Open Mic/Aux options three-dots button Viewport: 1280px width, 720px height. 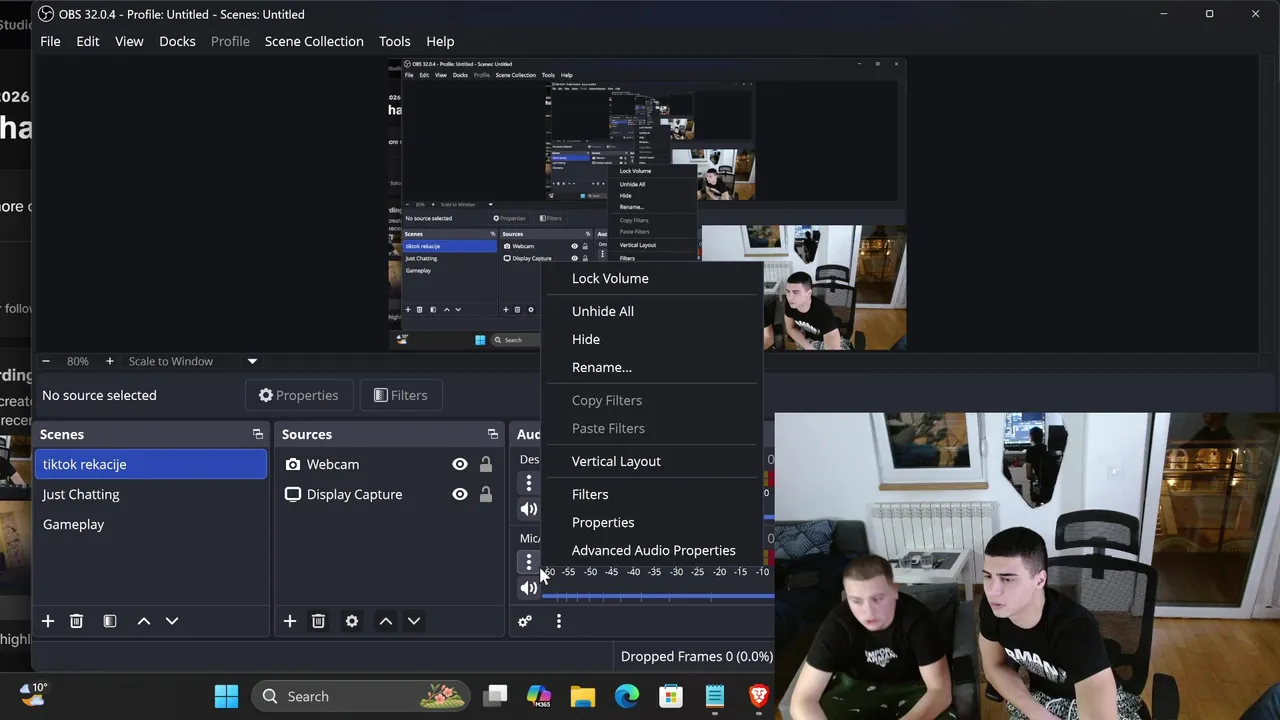point(529,563)
